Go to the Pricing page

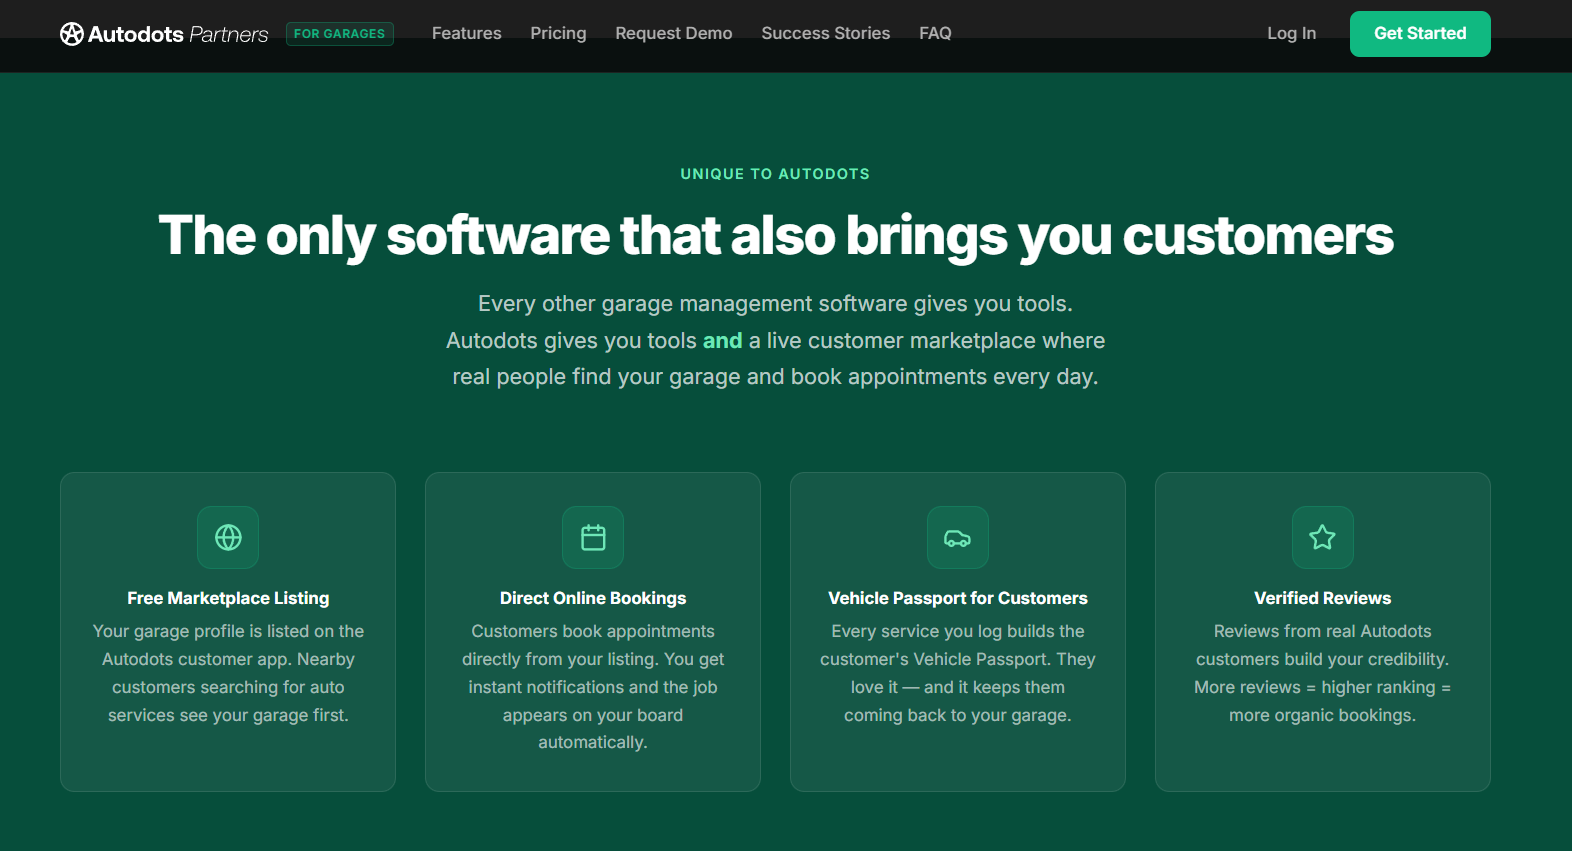pyautogui.click(x=558, y=33)
